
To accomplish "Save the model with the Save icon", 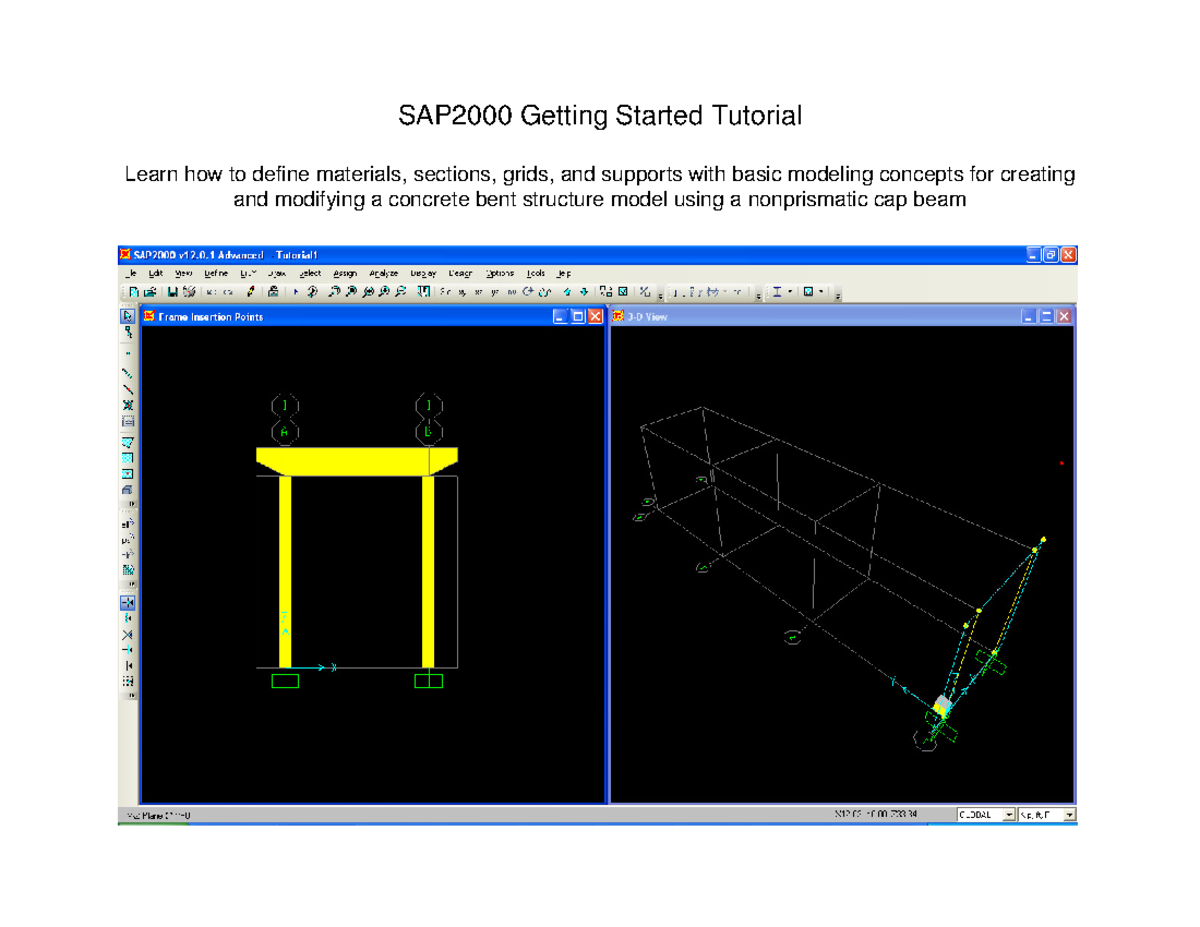I will click(x=172, y=292).
